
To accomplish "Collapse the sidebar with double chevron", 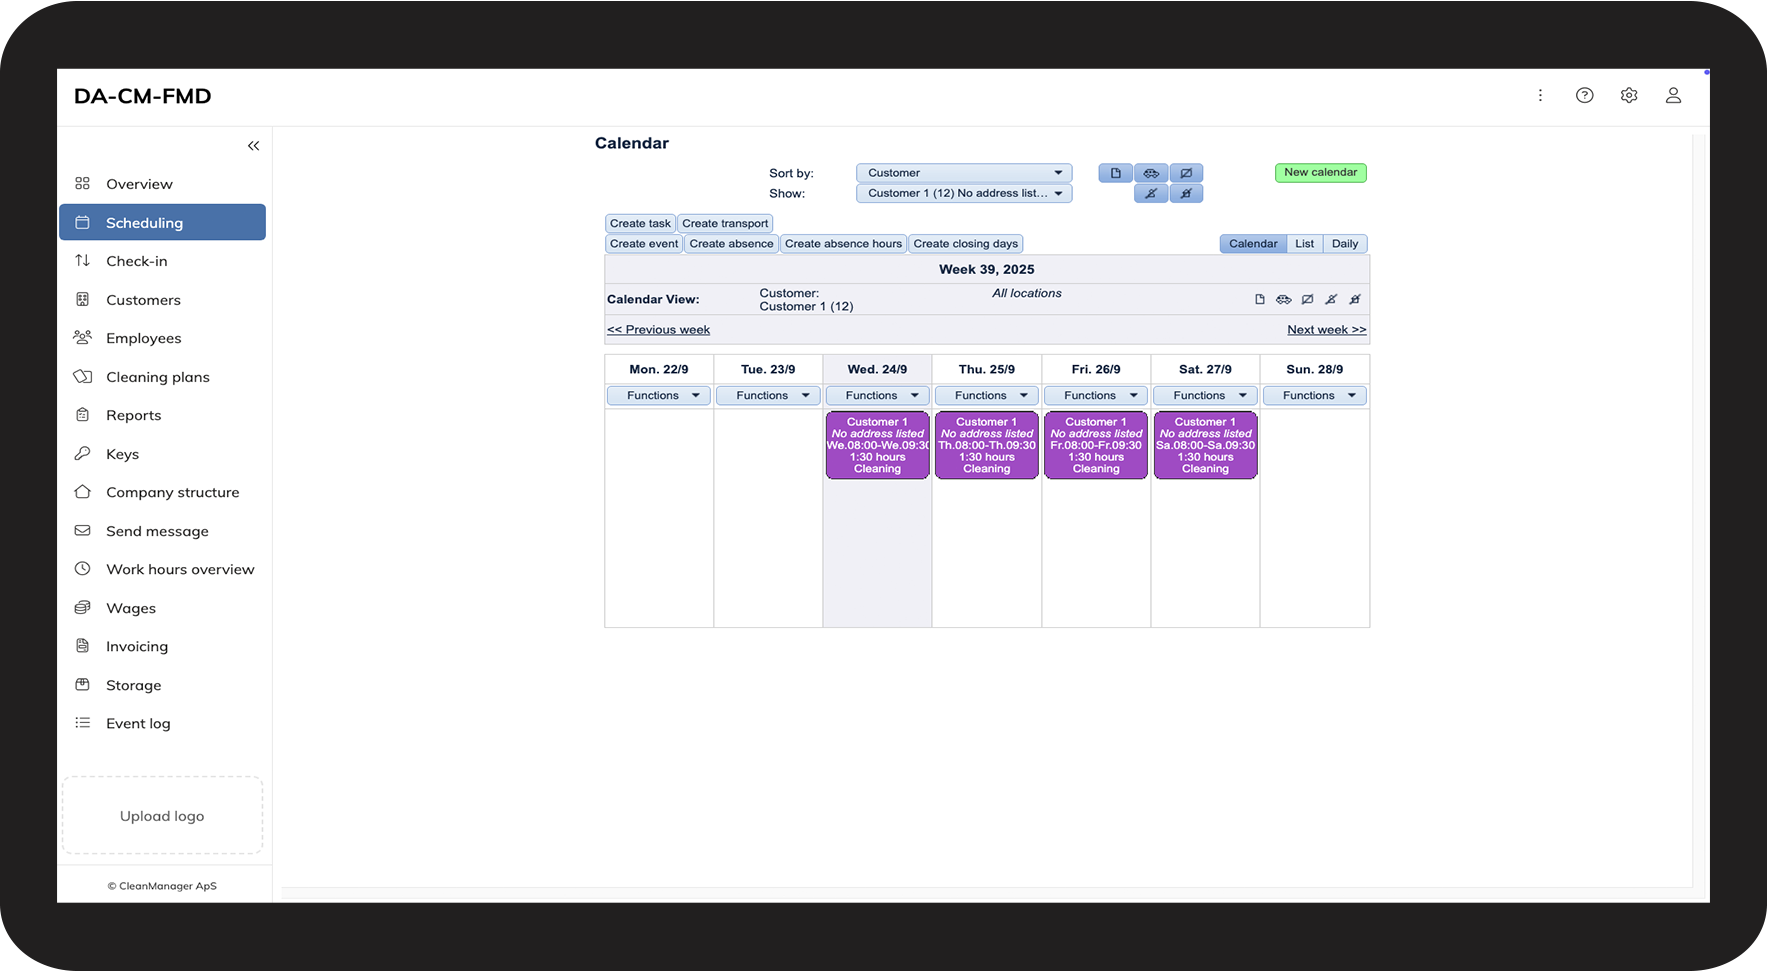I will [x=253, y=146].
